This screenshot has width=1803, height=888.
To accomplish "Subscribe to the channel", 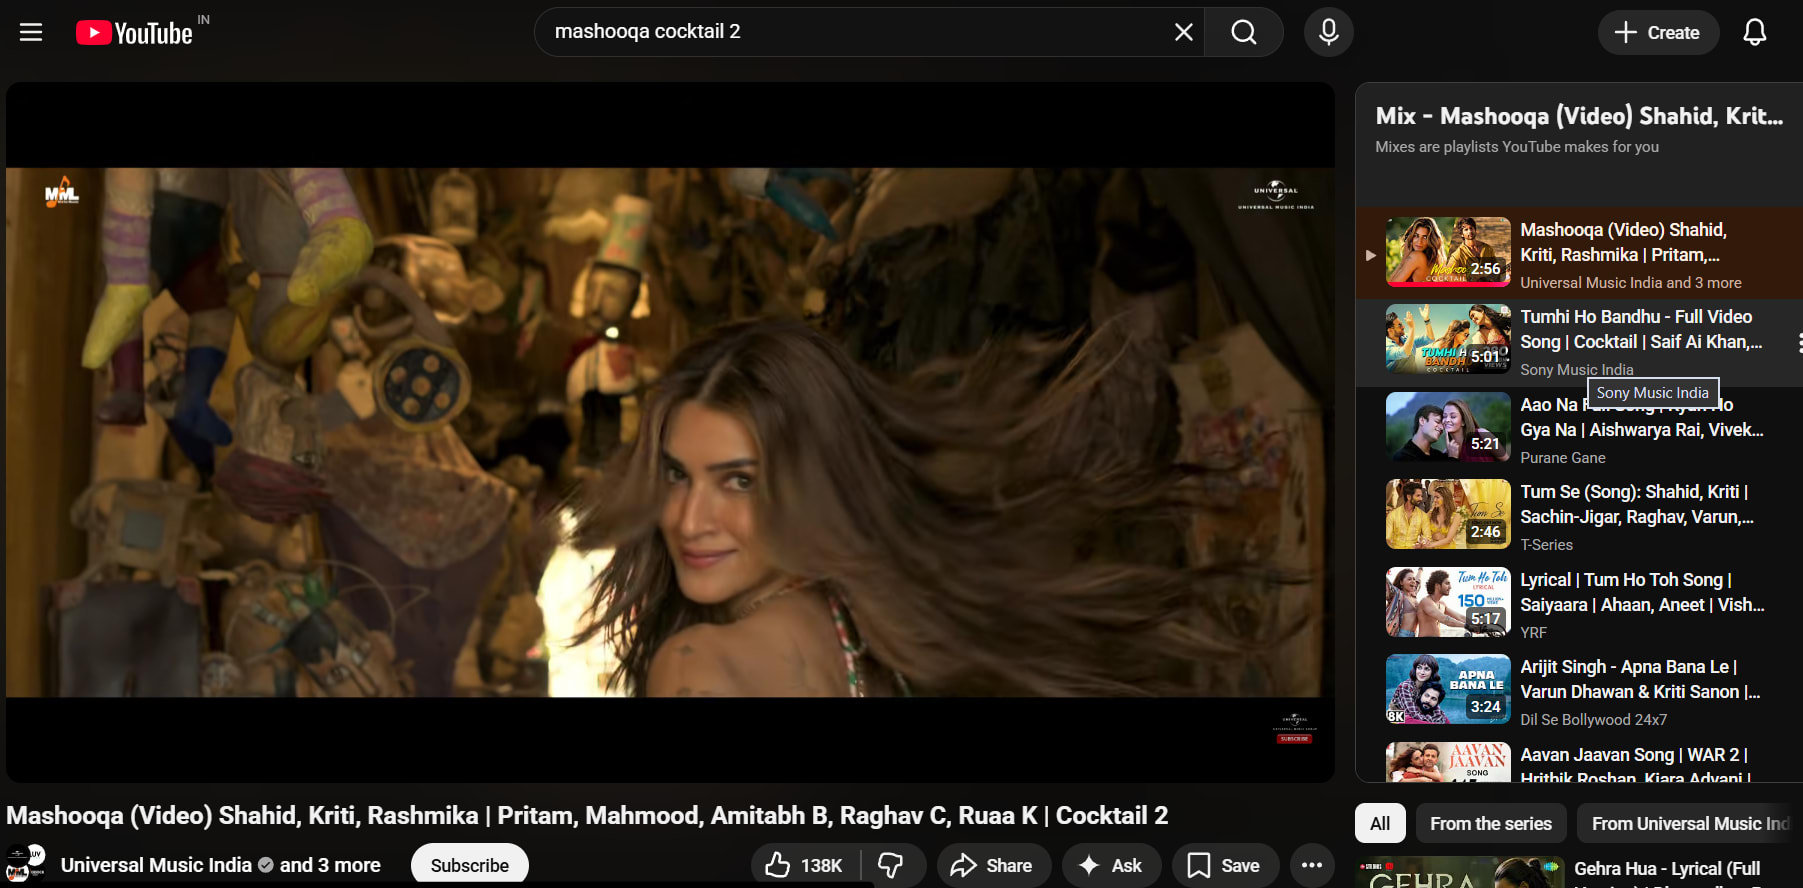I will point(470,865).
